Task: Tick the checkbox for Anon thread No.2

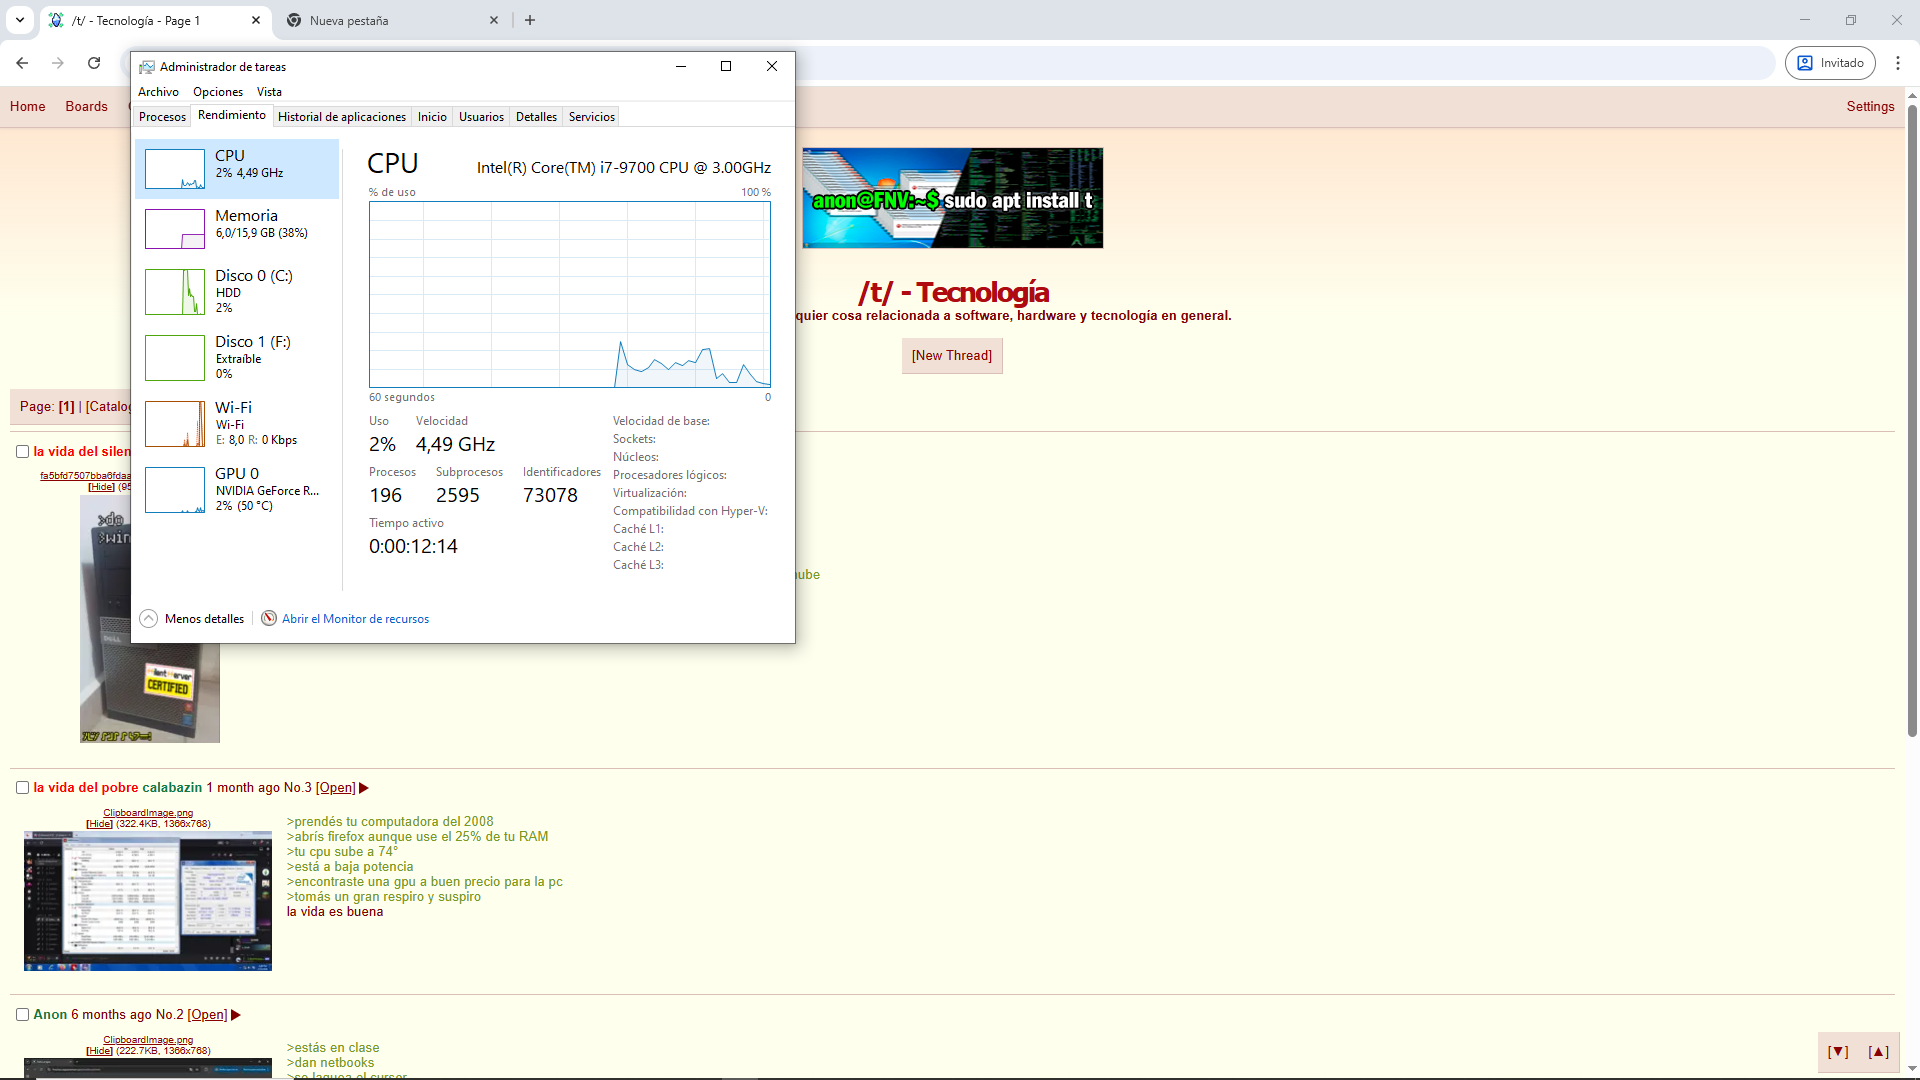Action: pyautogui.click(x=22, y=1015)
